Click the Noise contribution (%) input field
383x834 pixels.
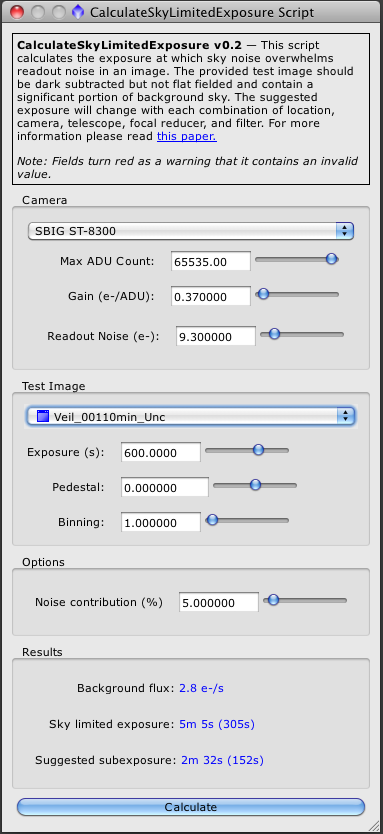pyautogui.click(x=219, y=603)
